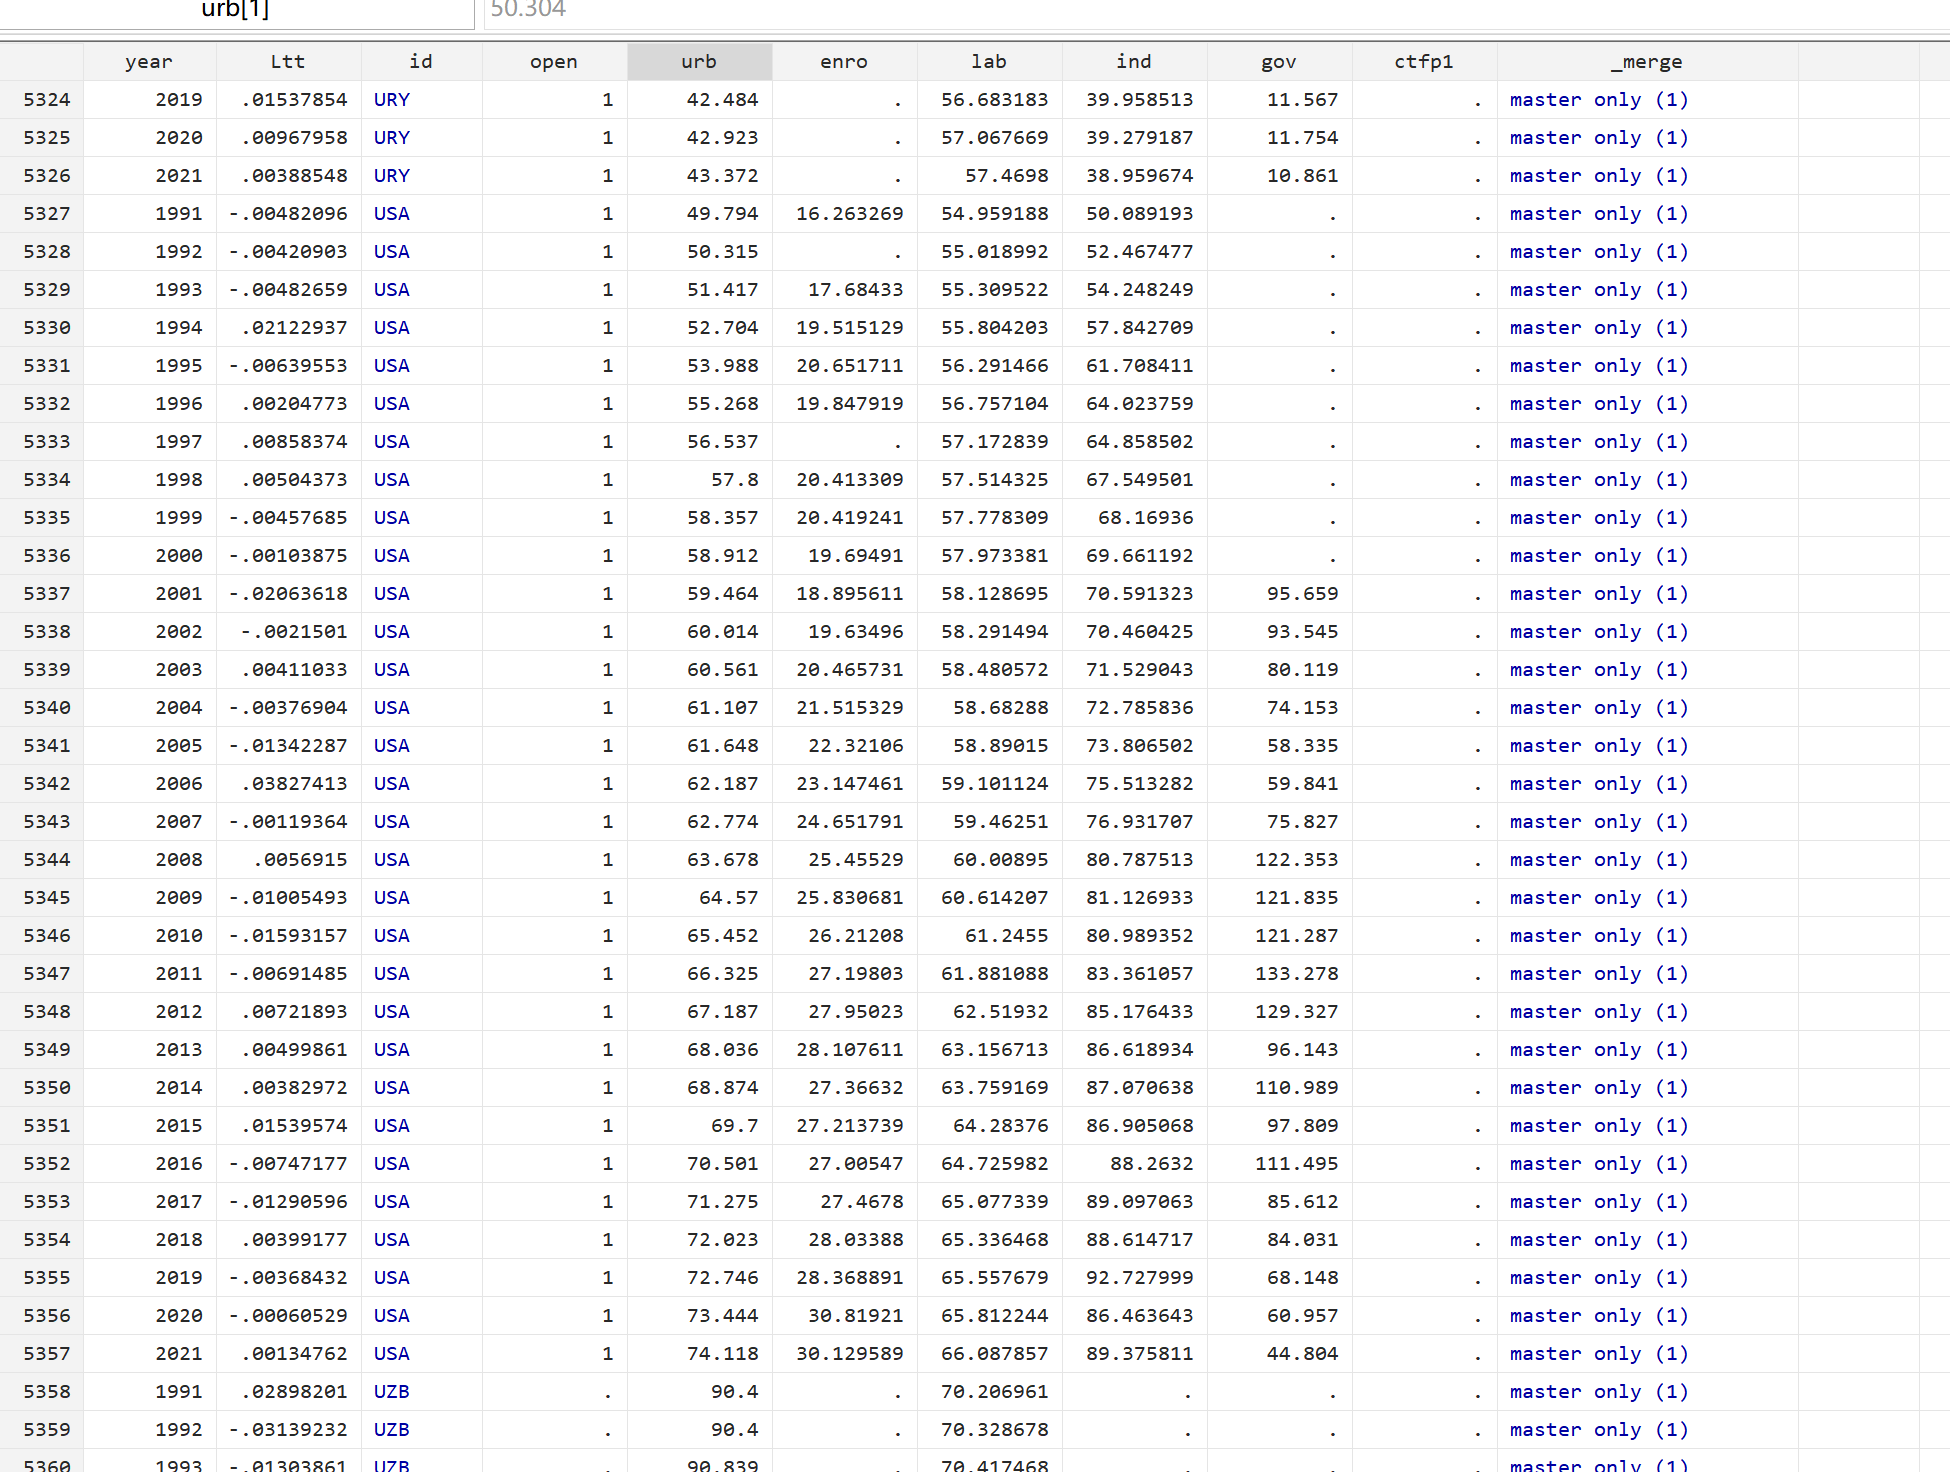Click the variable name box showing urb[1]
Viewport: 1950px width, 1472px height.
(236, 12)
